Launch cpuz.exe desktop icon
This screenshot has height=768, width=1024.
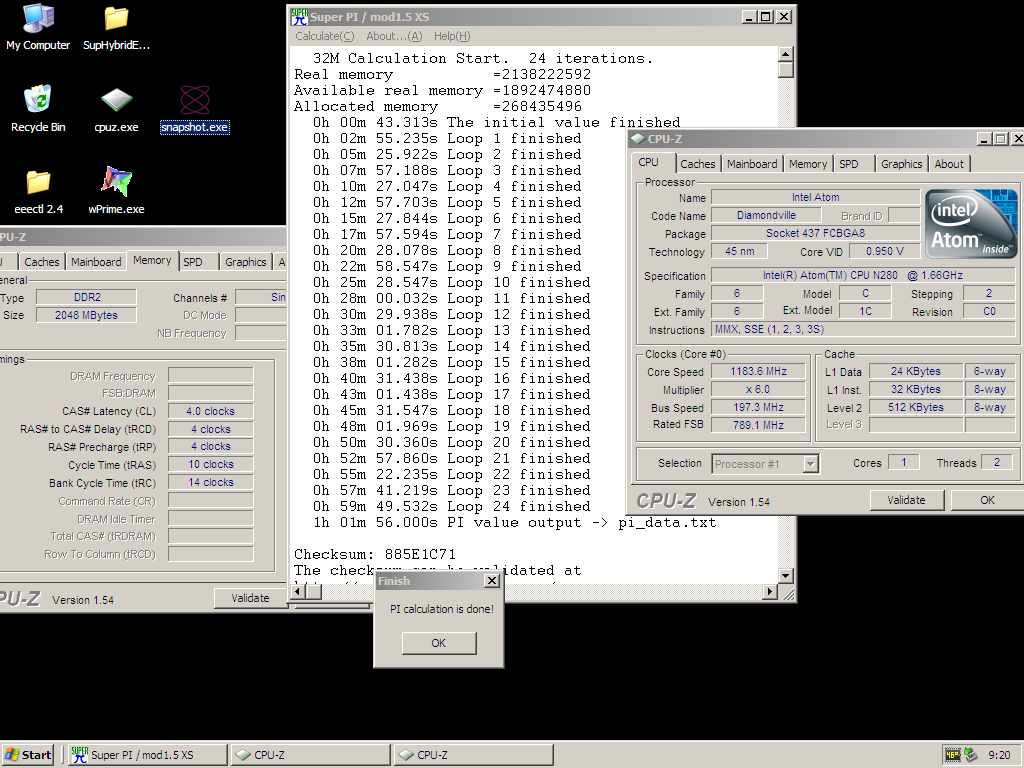[x=116, y=109]
